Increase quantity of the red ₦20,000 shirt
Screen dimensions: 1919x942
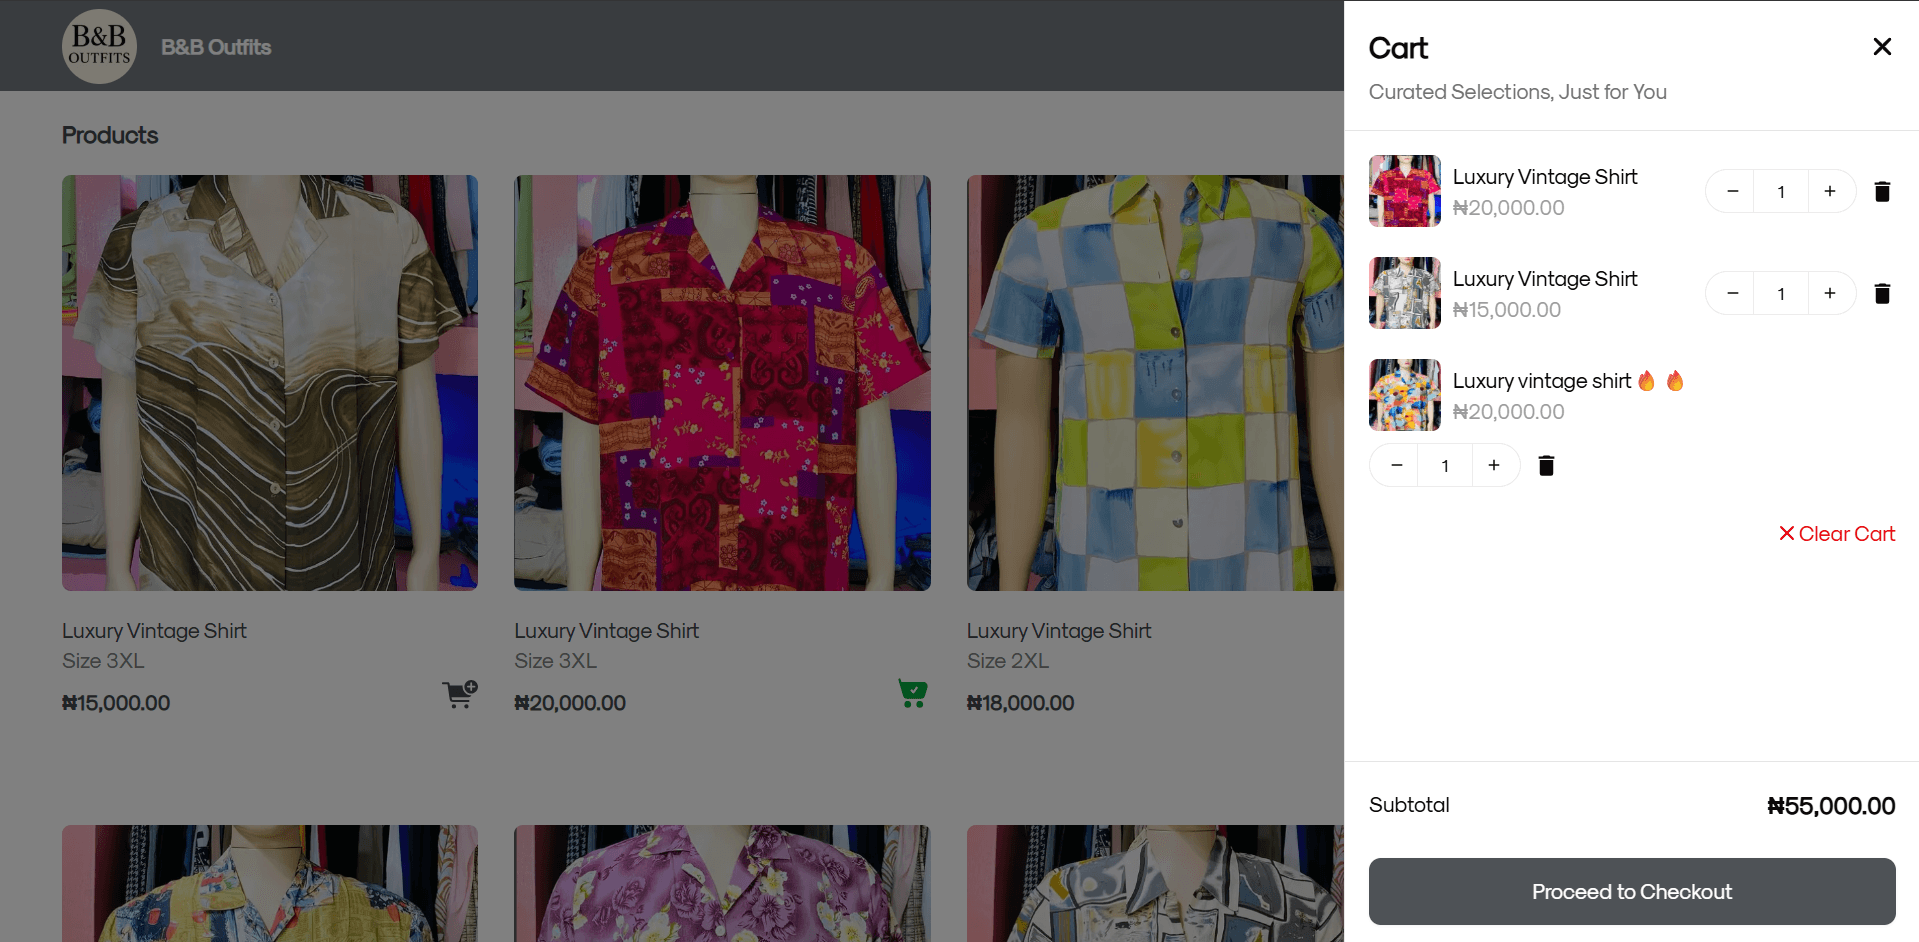click(1829, 192)
